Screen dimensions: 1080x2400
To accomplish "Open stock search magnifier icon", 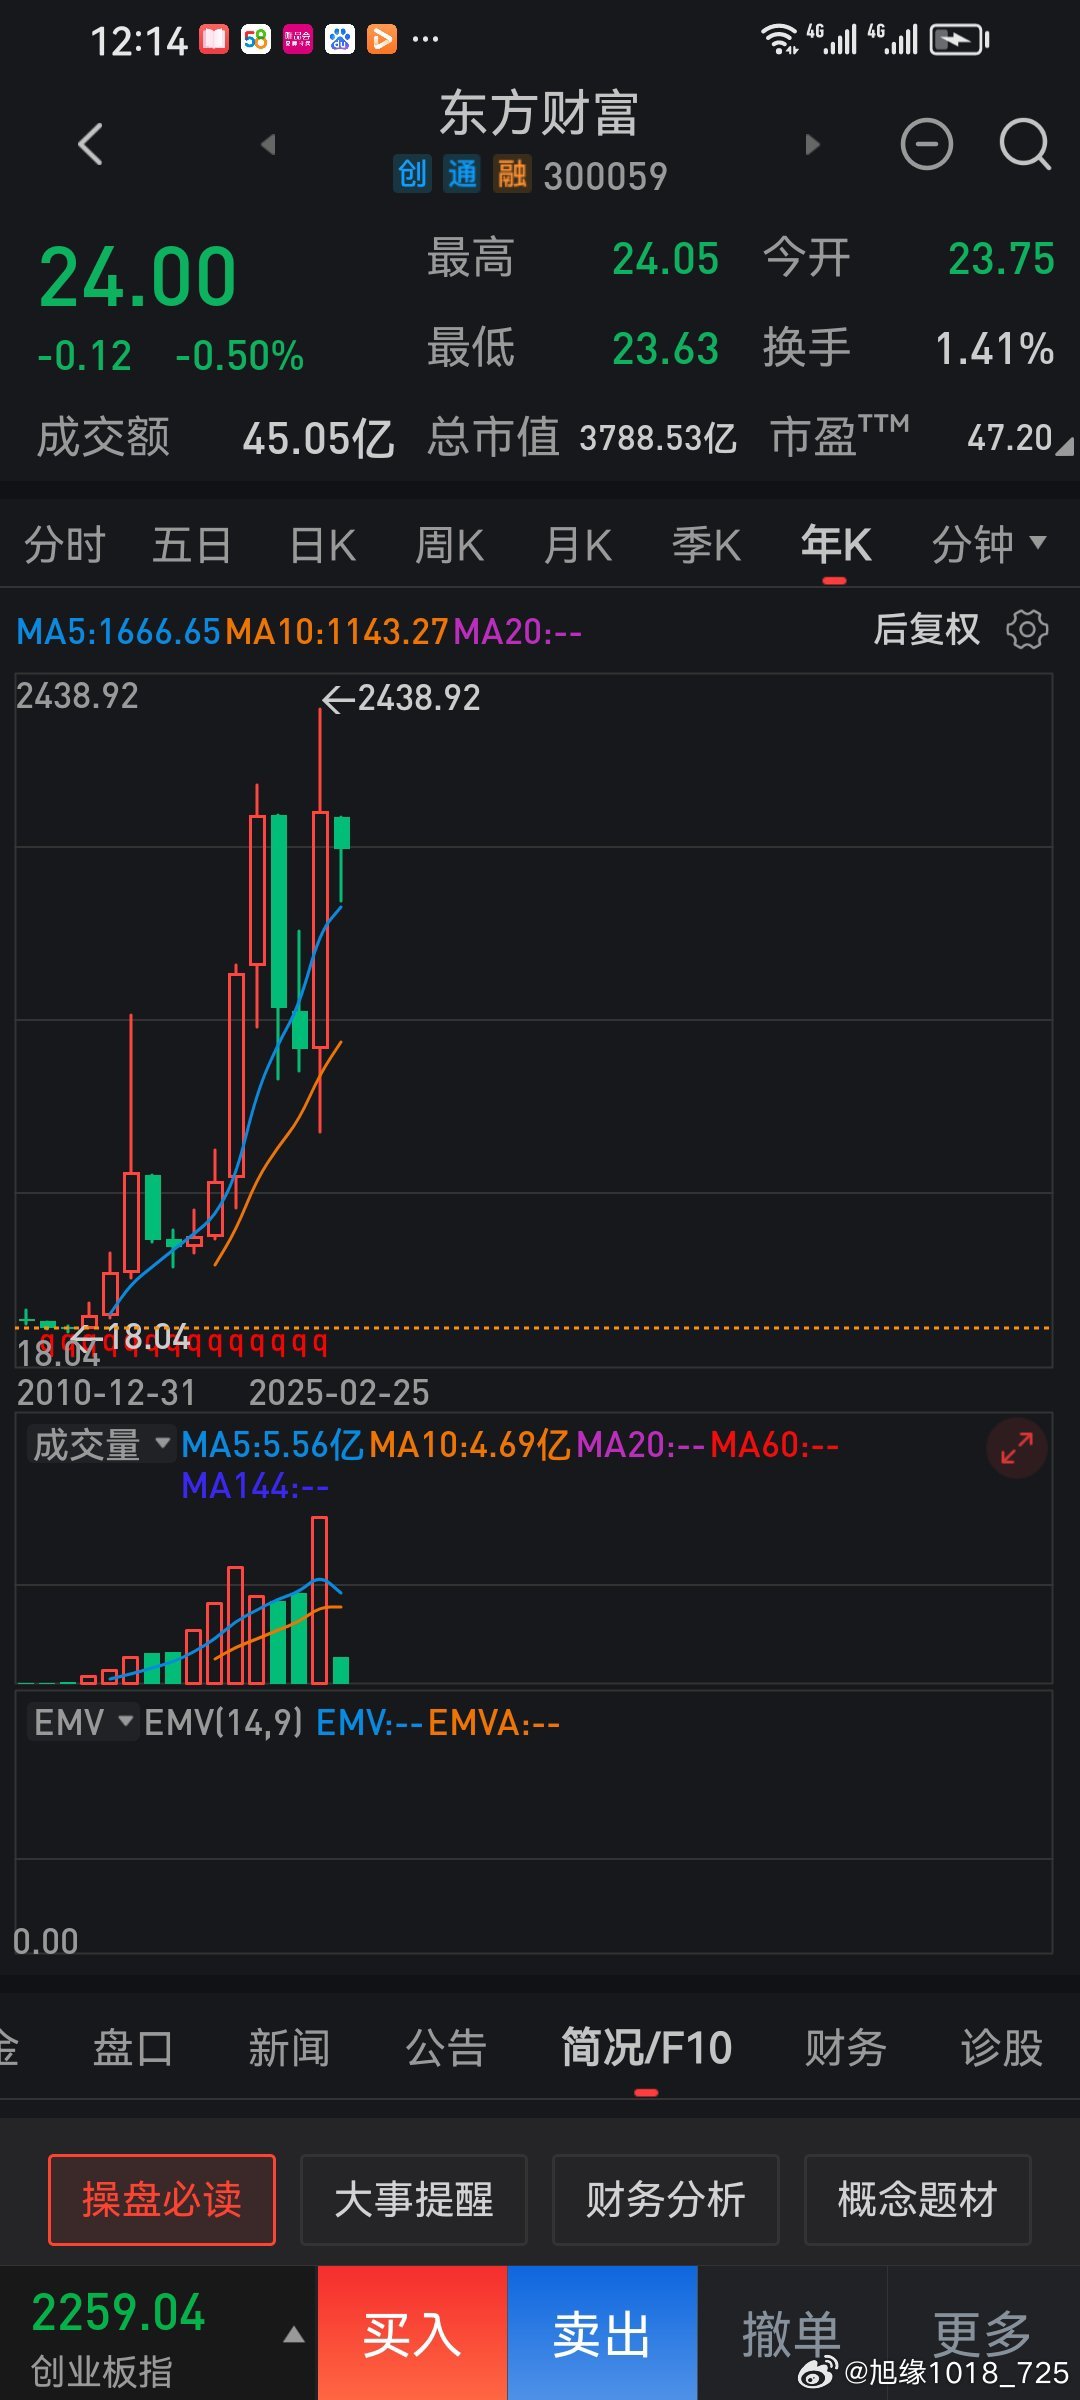I will coord(1025,144).
